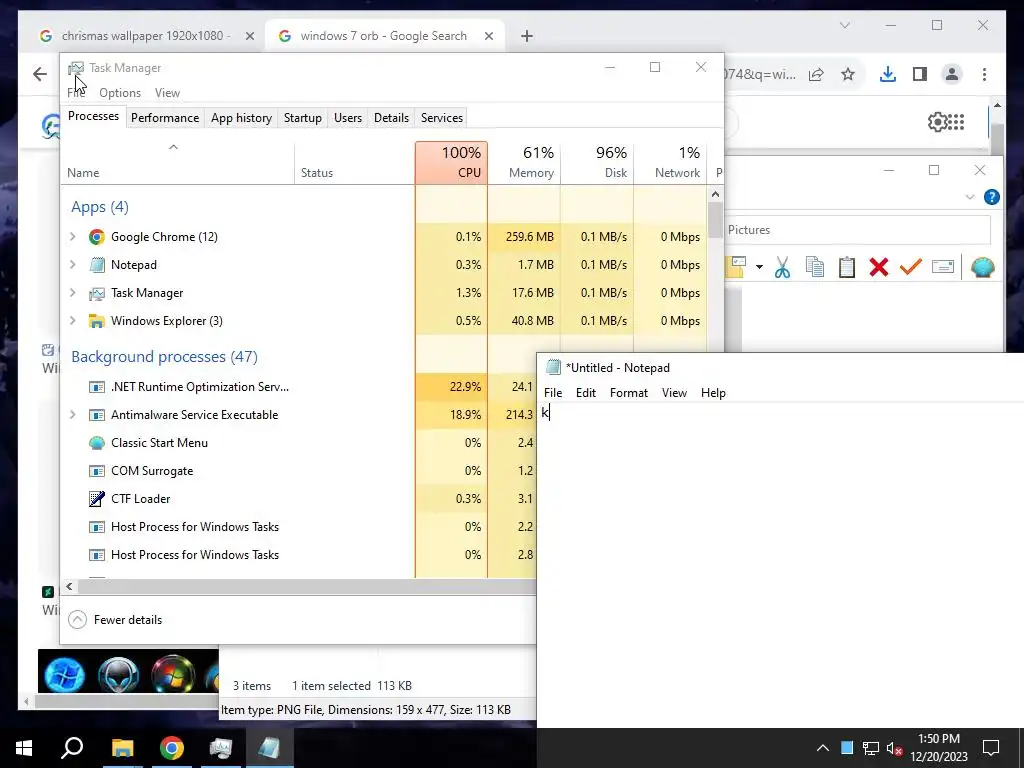Click the Pictures search field in Explorer
The image size is (1024, 768).
[857, 230]
